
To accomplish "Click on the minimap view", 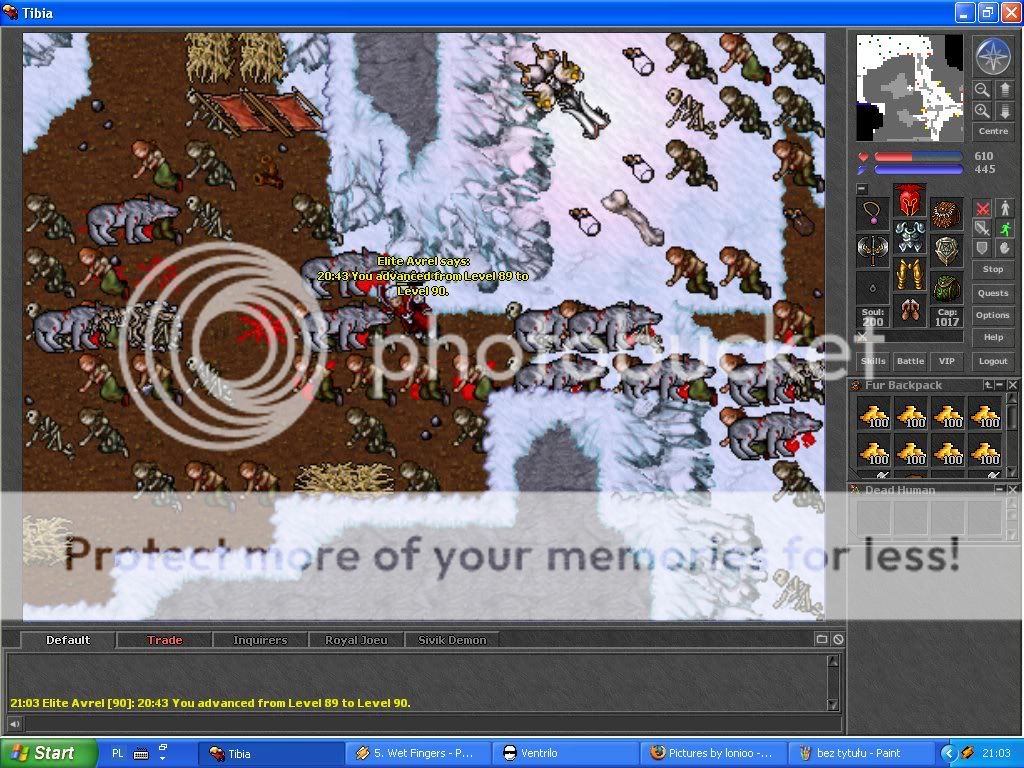I will (909, 88).
